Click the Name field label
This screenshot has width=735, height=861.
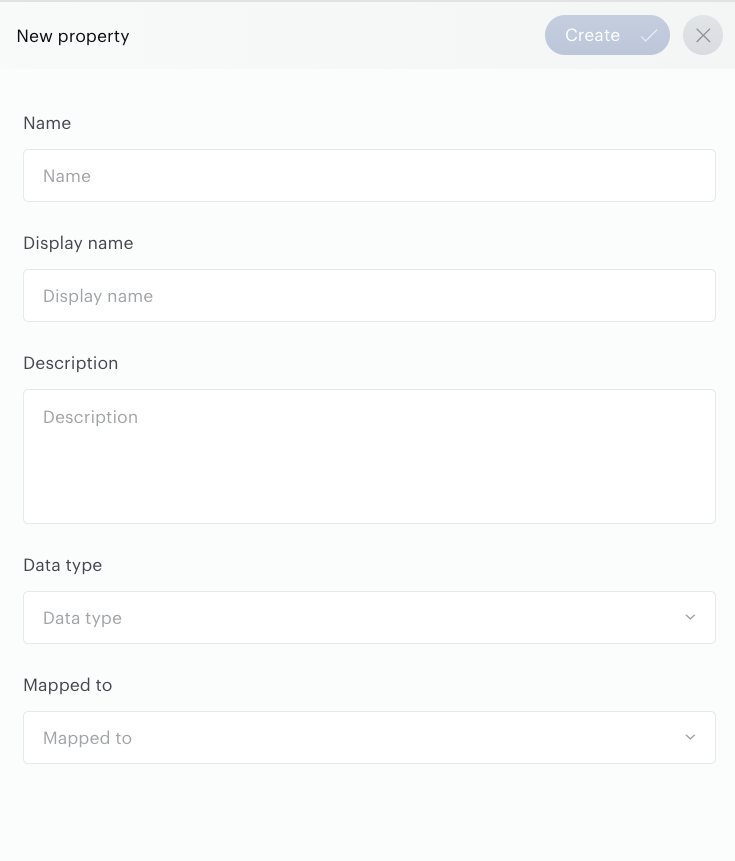[47, 123]
